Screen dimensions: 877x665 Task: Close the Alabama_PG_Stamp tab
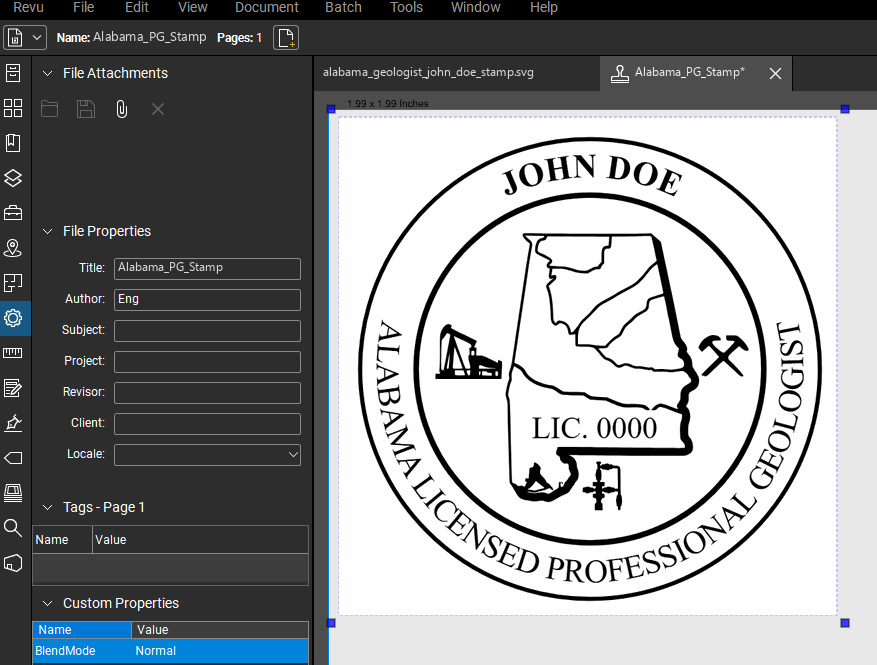(775, 73)
